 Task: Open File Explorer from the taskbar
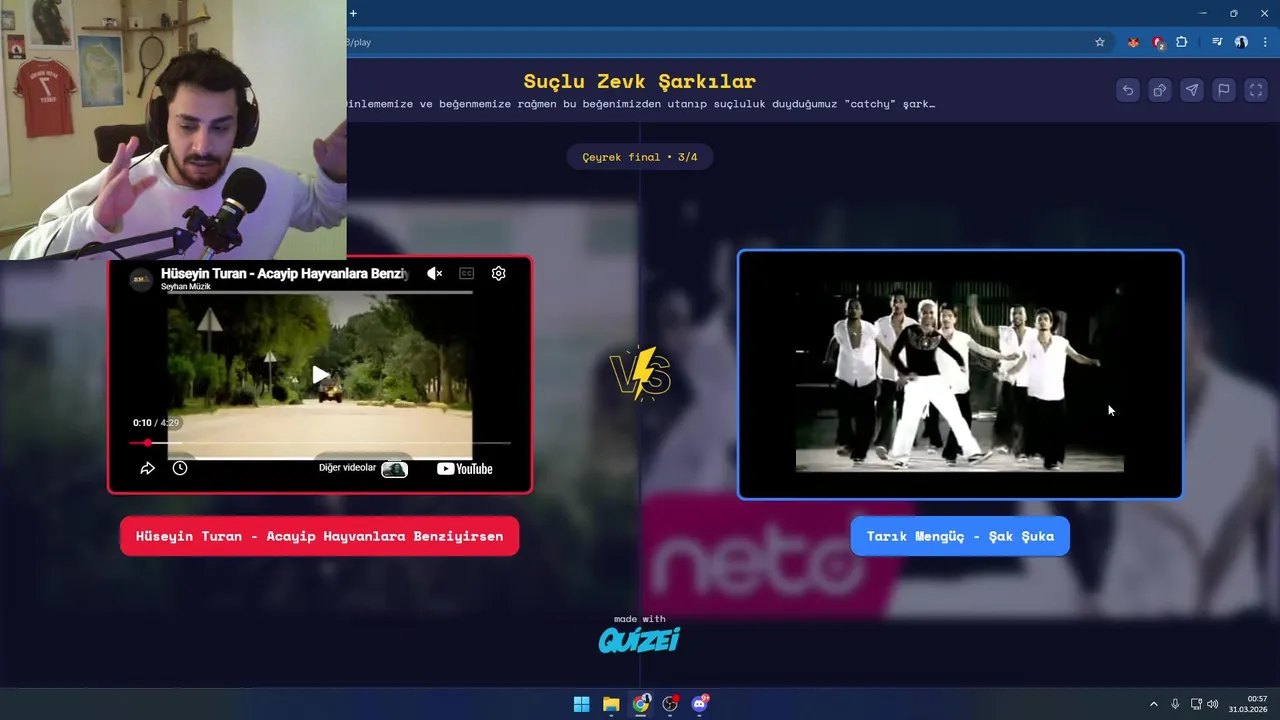click(x=611, y=704)
